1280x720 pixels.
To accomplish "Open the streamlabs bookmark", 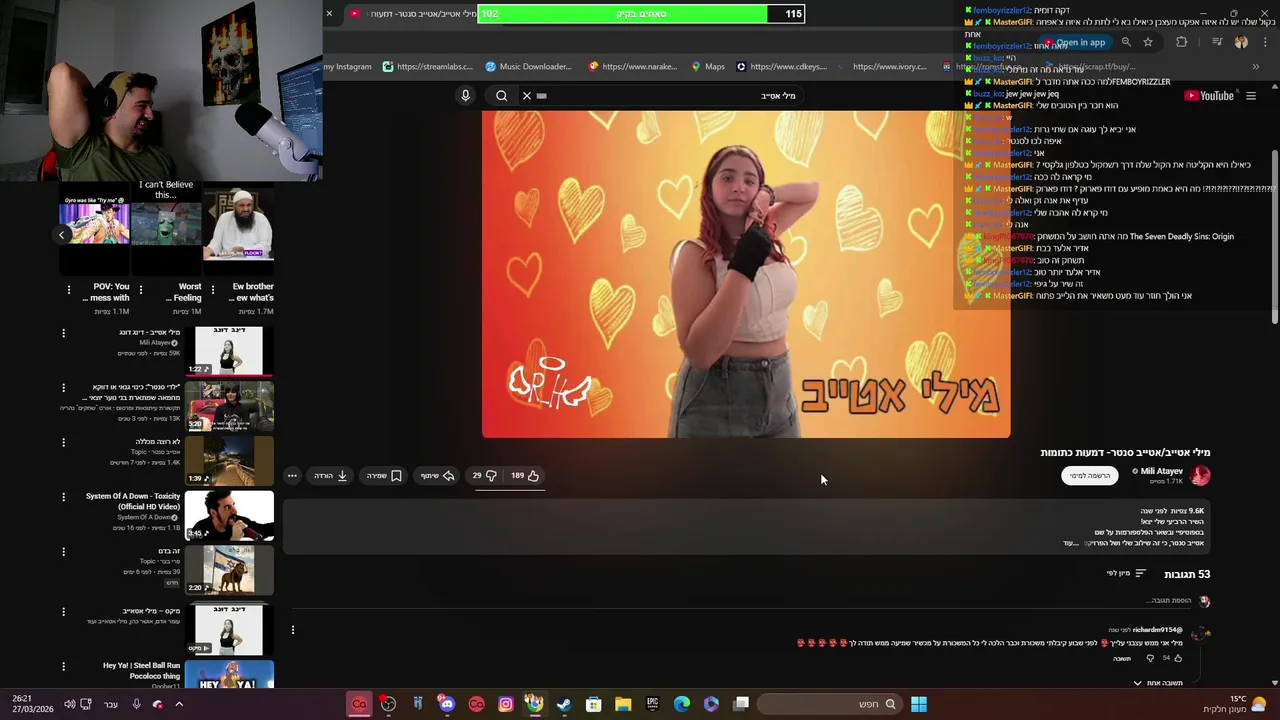I will pyautogui.click(x=428, y=67).
